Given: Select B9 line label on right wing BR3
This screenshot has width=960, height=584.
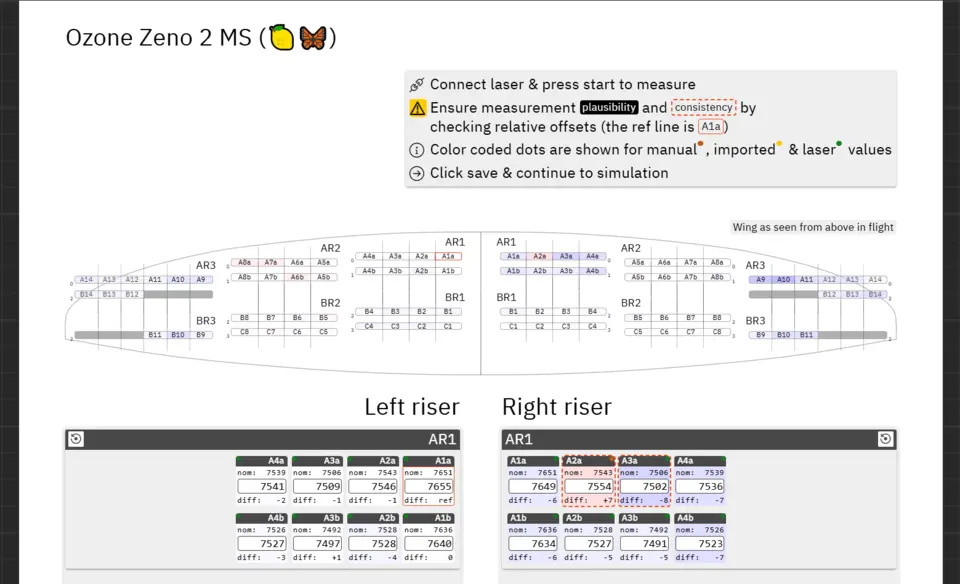Looking at the screenshot, I should tap(760, 335).
